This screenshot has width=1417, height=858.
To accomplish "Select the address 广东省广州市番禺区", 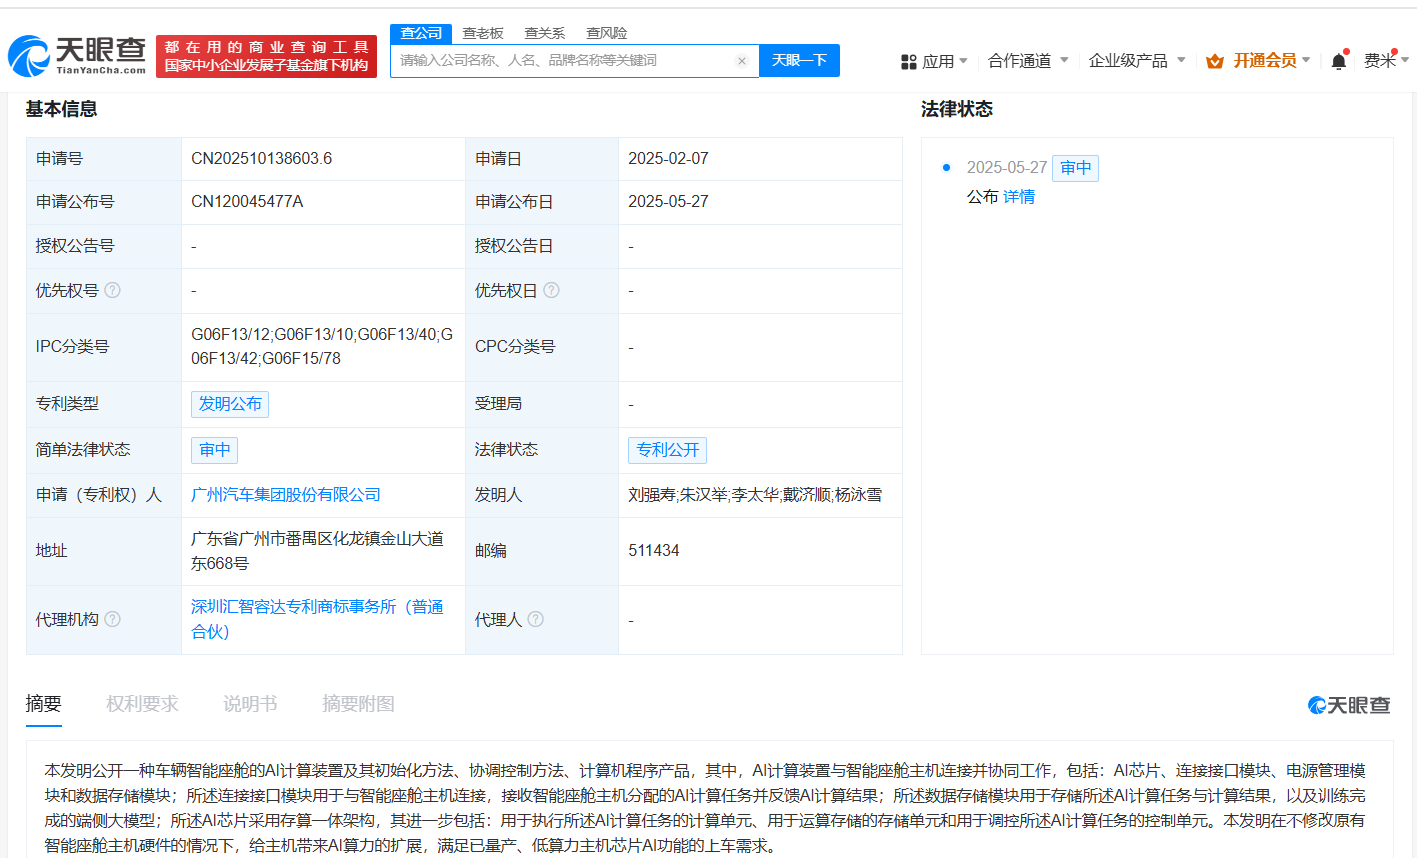I will [x=262, y=539].
